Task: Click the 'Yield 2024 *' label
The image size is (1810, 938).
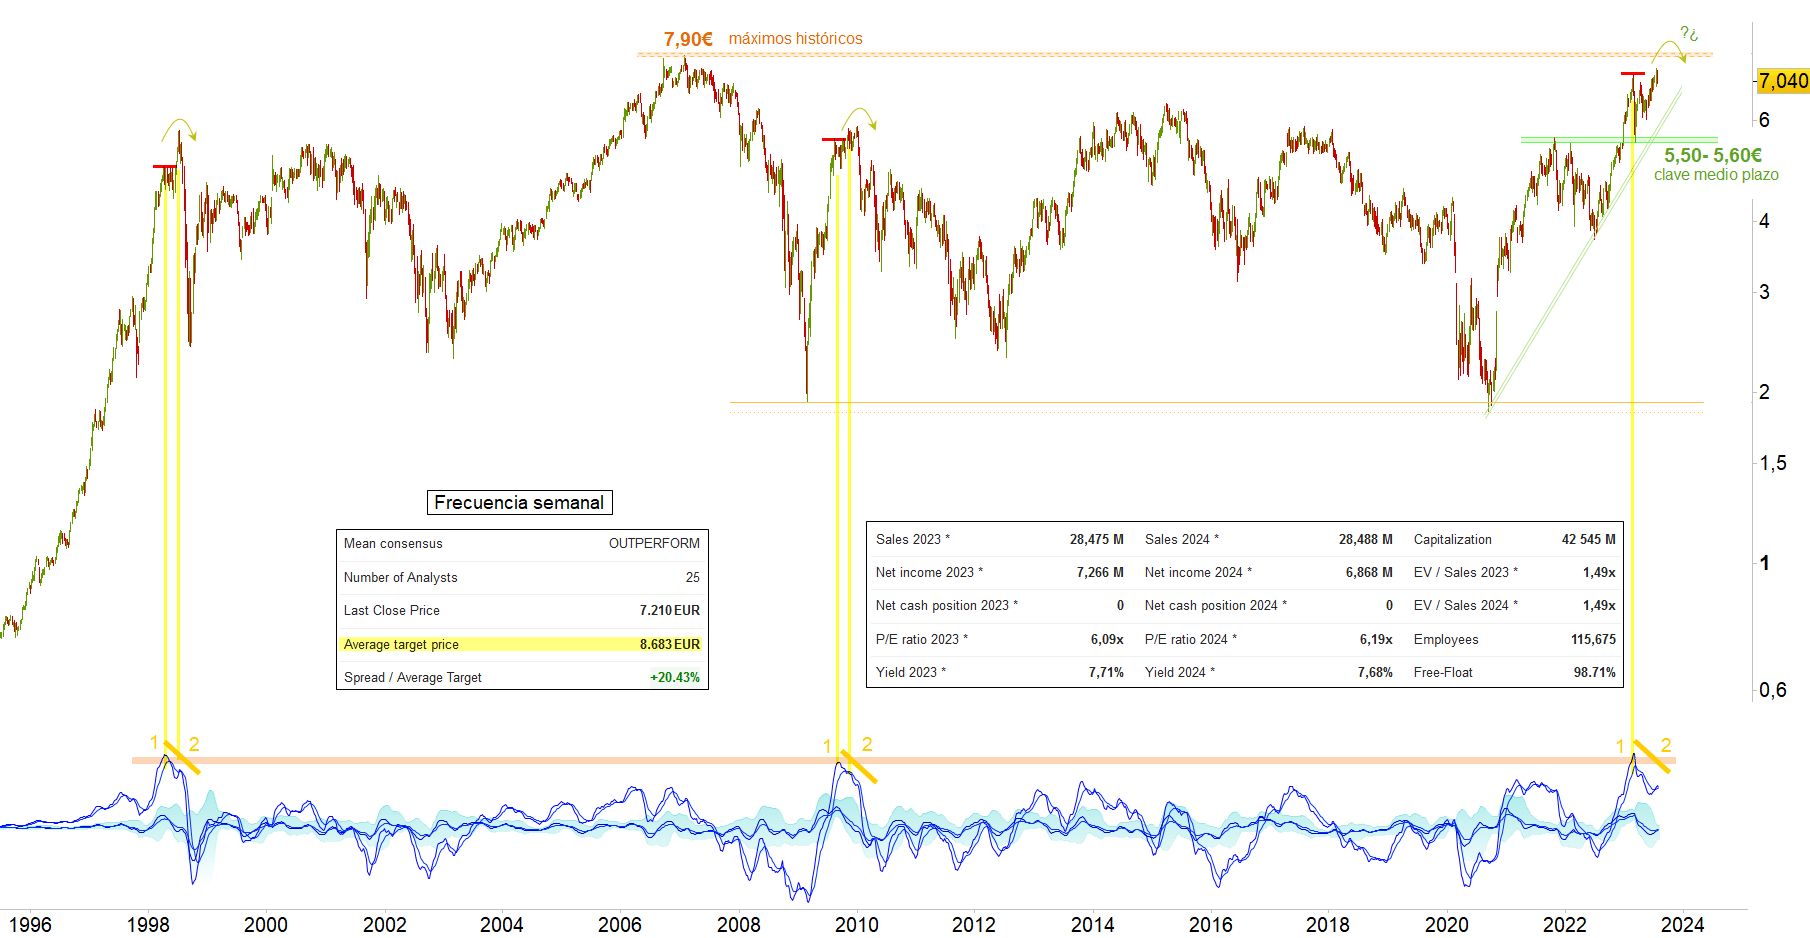Action: (x=1180, y=673)
